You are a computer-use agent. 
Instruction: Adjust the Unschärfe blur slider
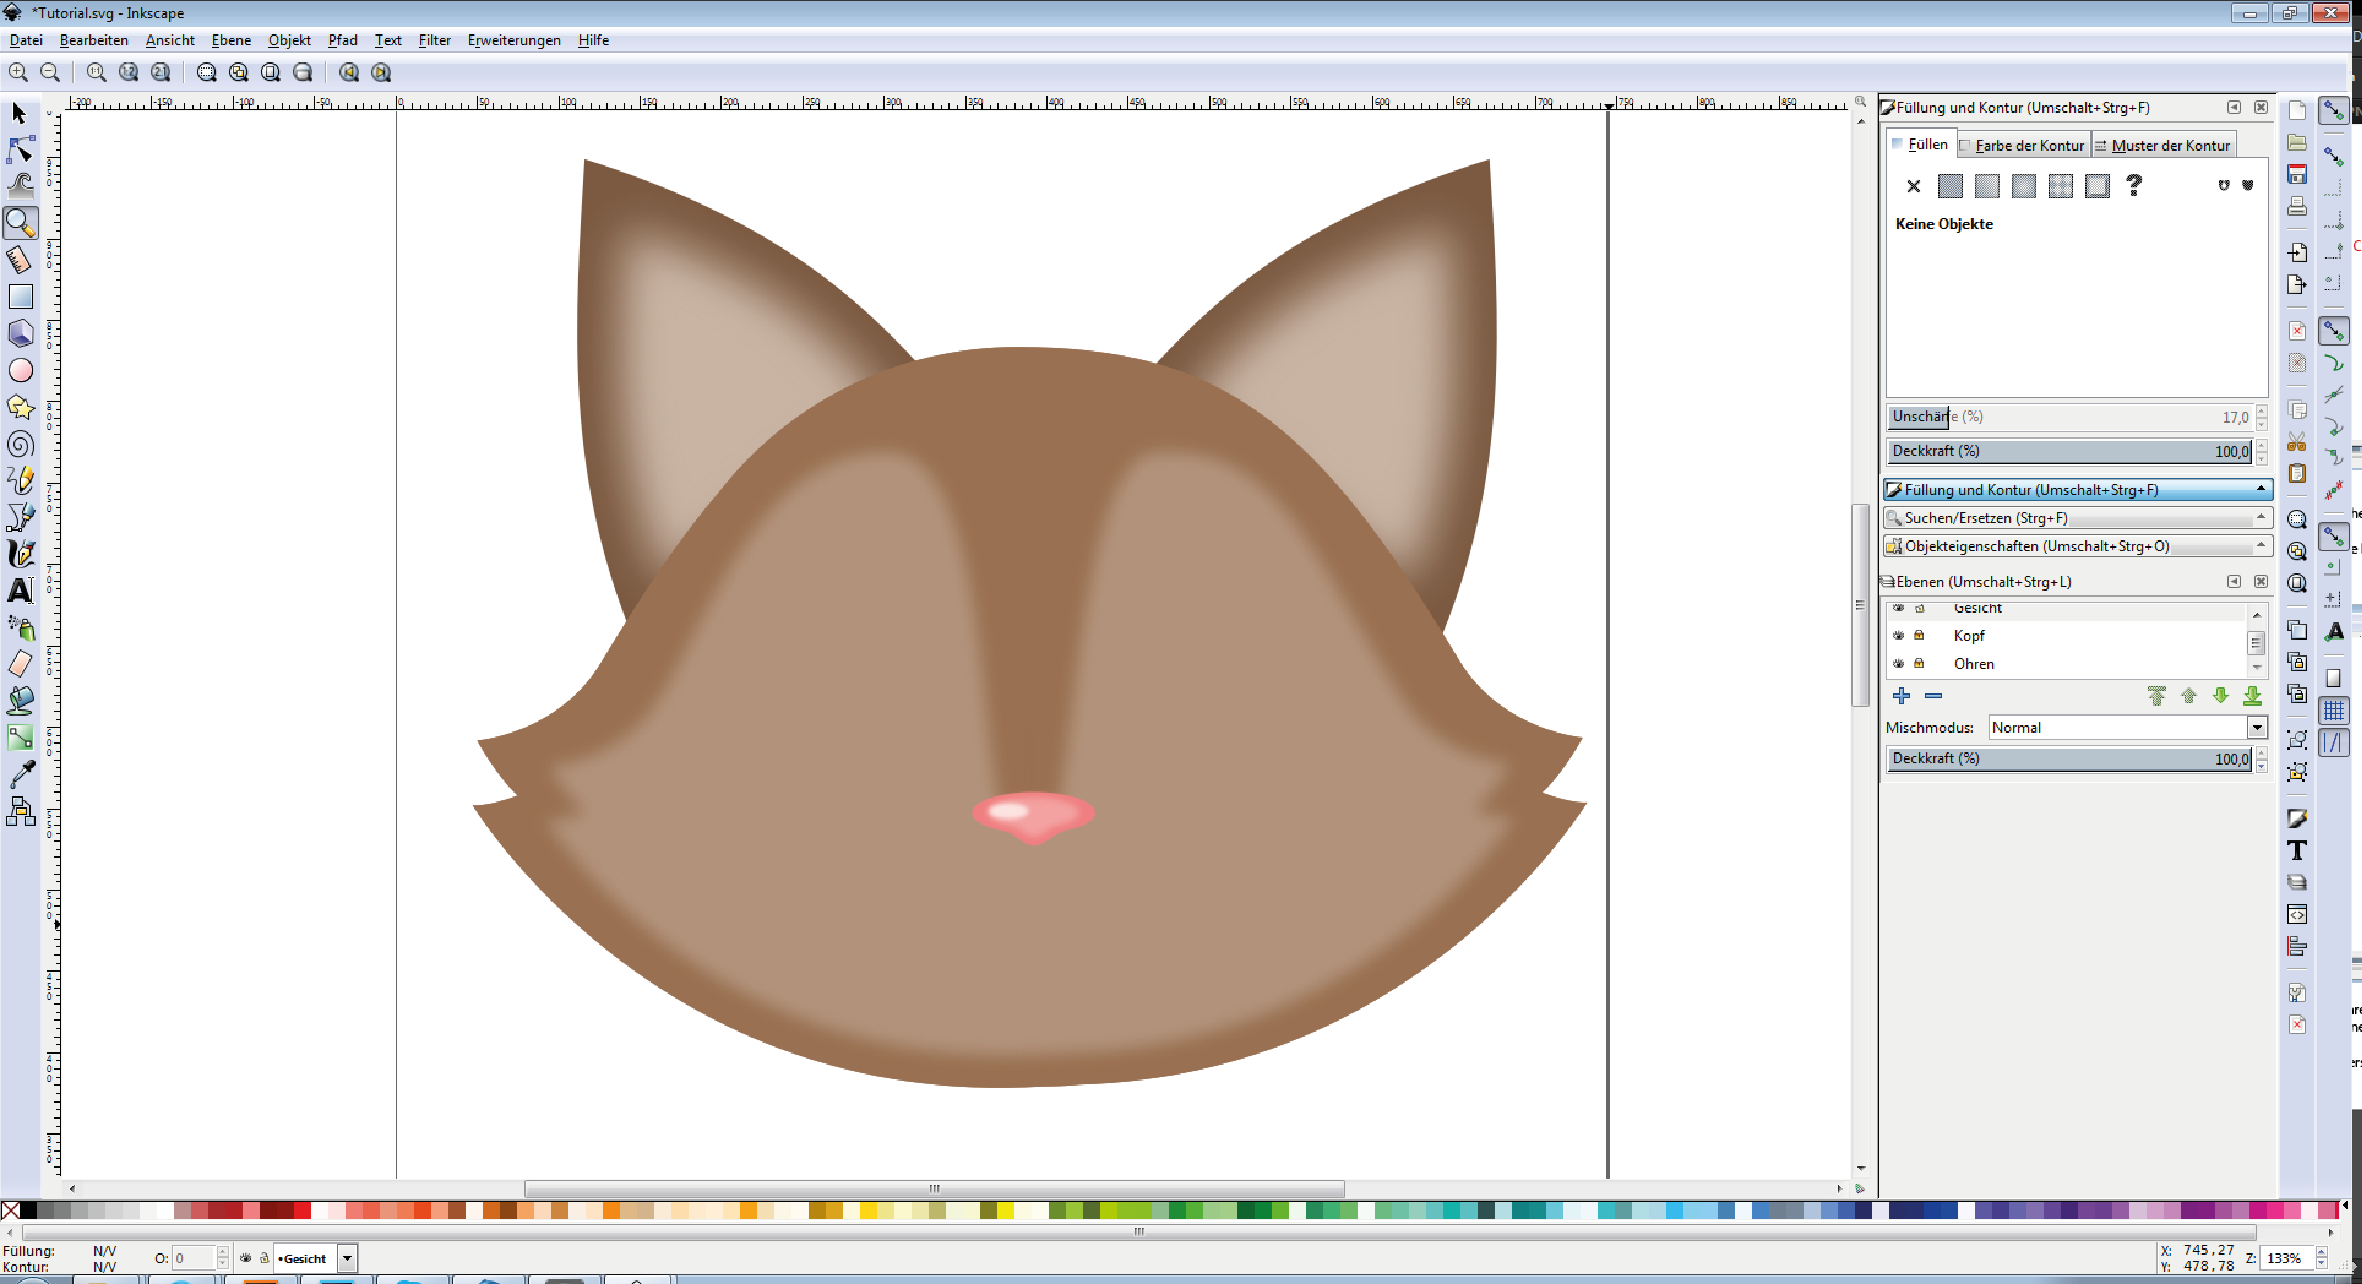pyautogui.click(x=2070, y=416)
